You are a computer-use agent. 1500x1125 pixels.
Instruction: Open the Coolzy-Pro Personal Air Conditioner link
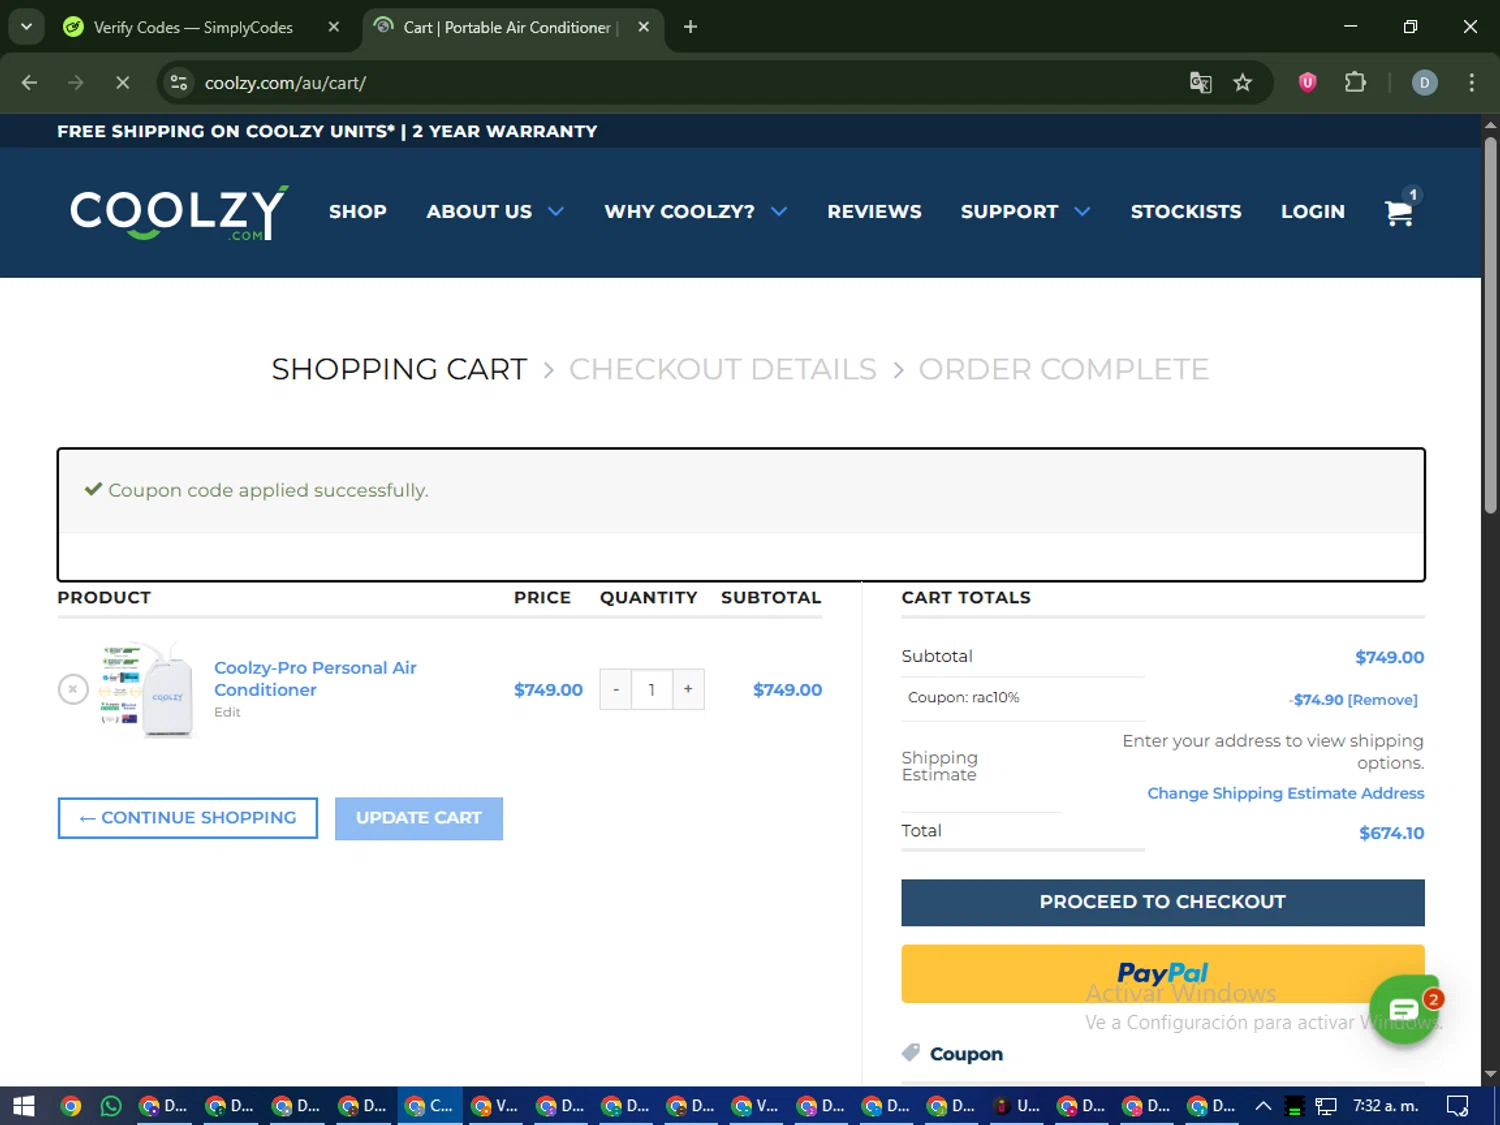[x=315, y=678]
